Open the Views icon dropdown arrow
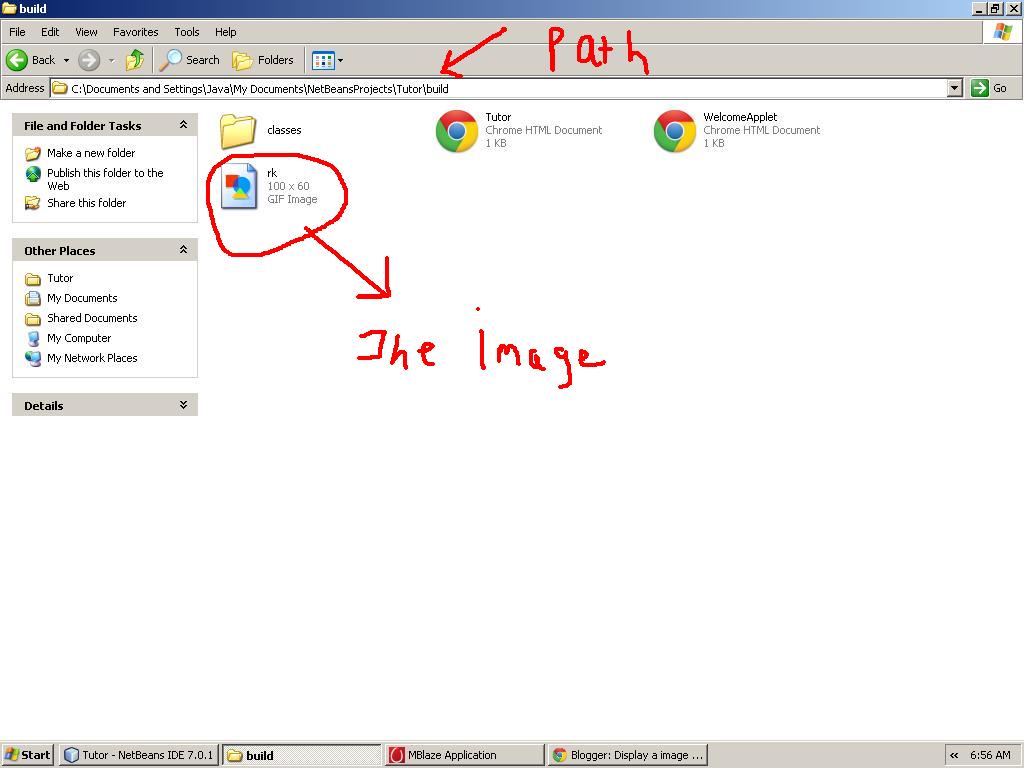The height and width of the screenshot is (768, 1024). [x=340, y=60]
